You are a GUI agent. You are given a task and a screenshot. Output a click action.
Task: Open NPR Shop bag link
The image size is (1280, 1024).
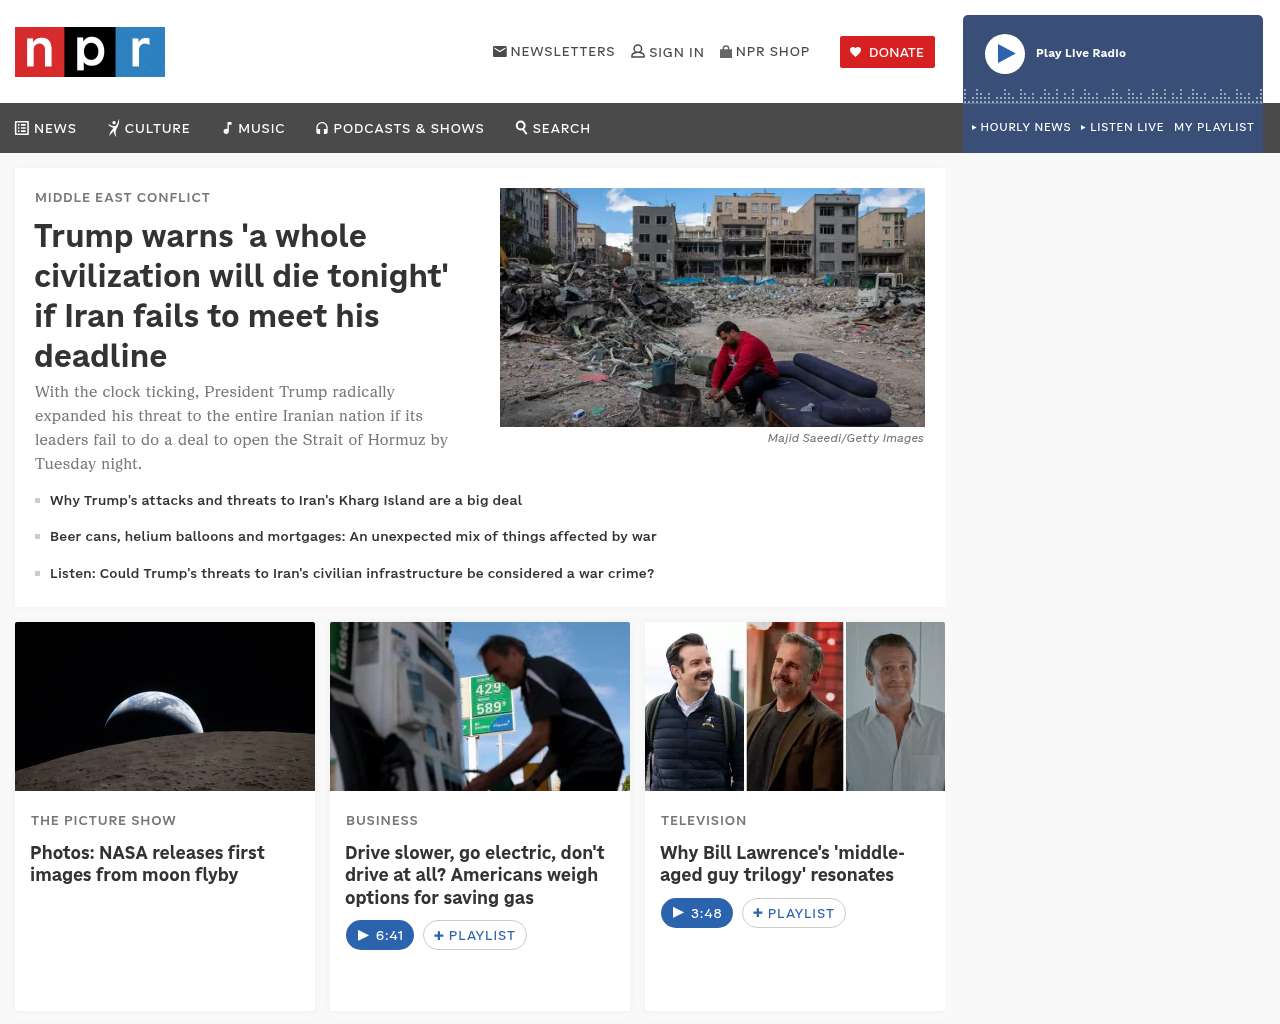[765, 51]
